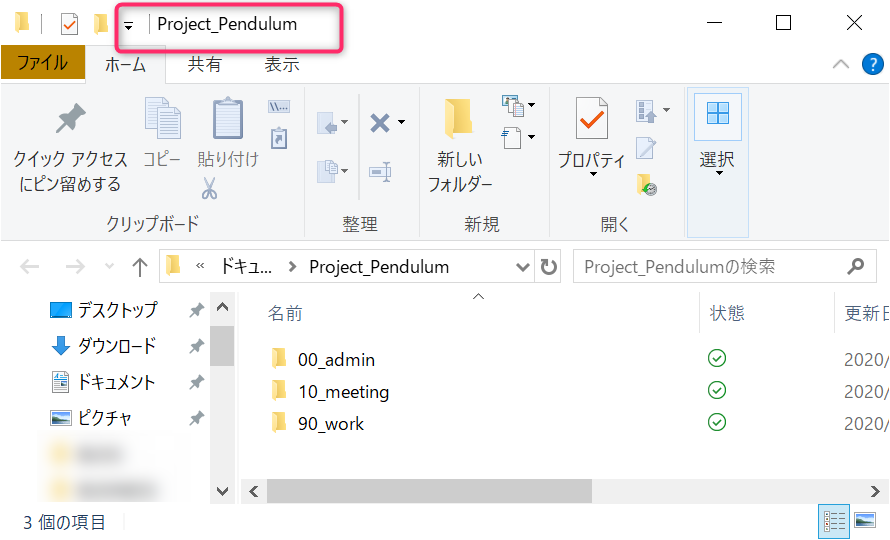Click the red X Delete icon
Image resolution: width=890 pixels, height=540 pixels.
[380, 123]
